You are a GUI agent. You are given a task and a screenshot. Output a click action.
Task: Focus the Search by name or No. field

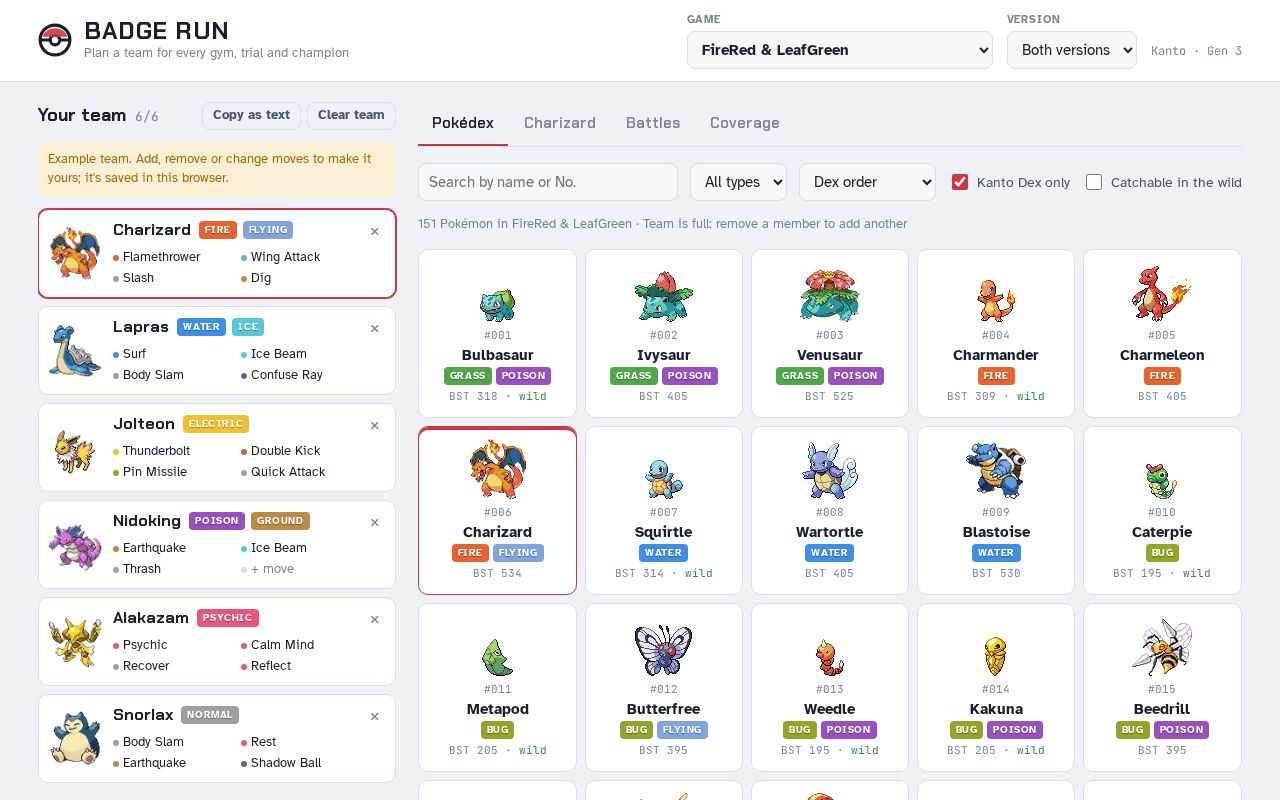click(548, 182)
